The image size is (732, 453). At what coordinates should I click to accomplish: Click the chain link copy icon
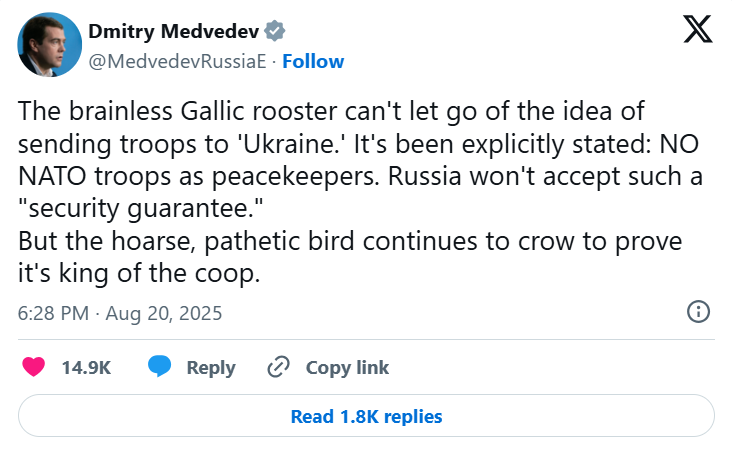pyautogui.click(x=278, y=367)
